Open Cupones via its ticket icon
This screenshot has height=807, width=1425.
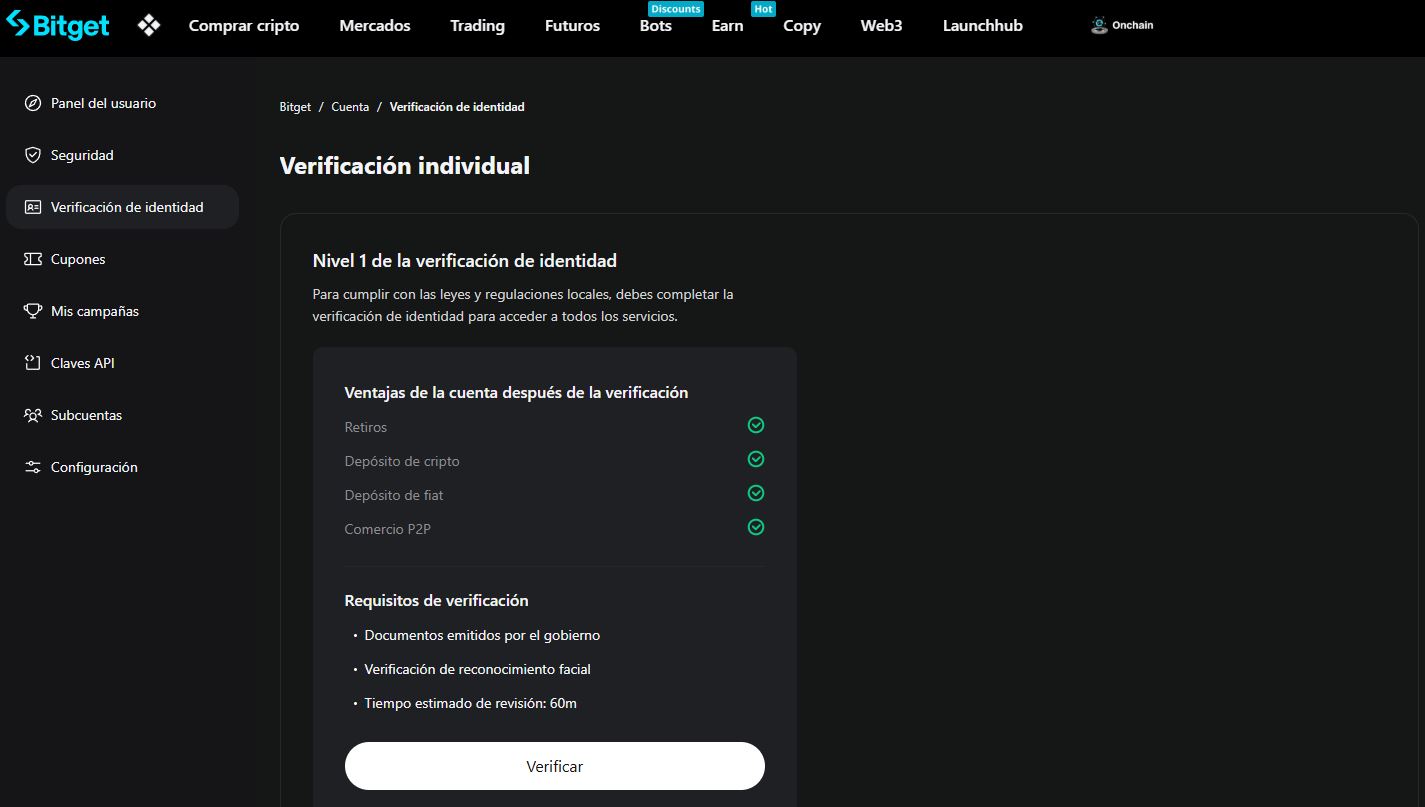(31, 259)
